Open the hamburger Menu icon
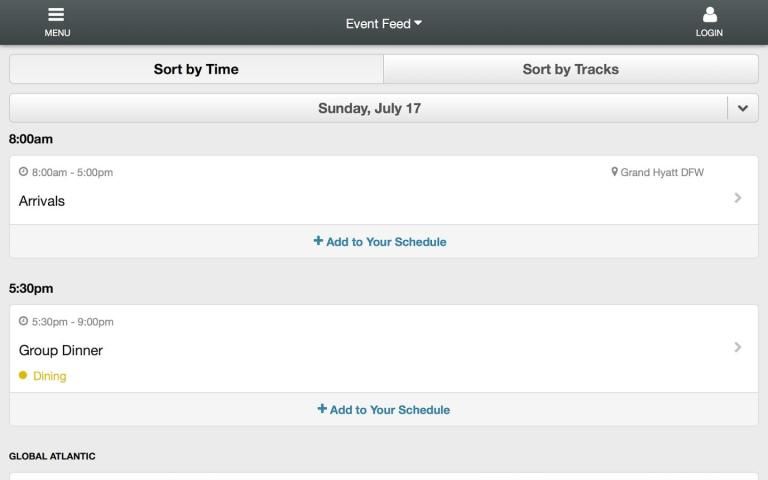This screenshot has width=768, height=480. (x=56, y=15)
